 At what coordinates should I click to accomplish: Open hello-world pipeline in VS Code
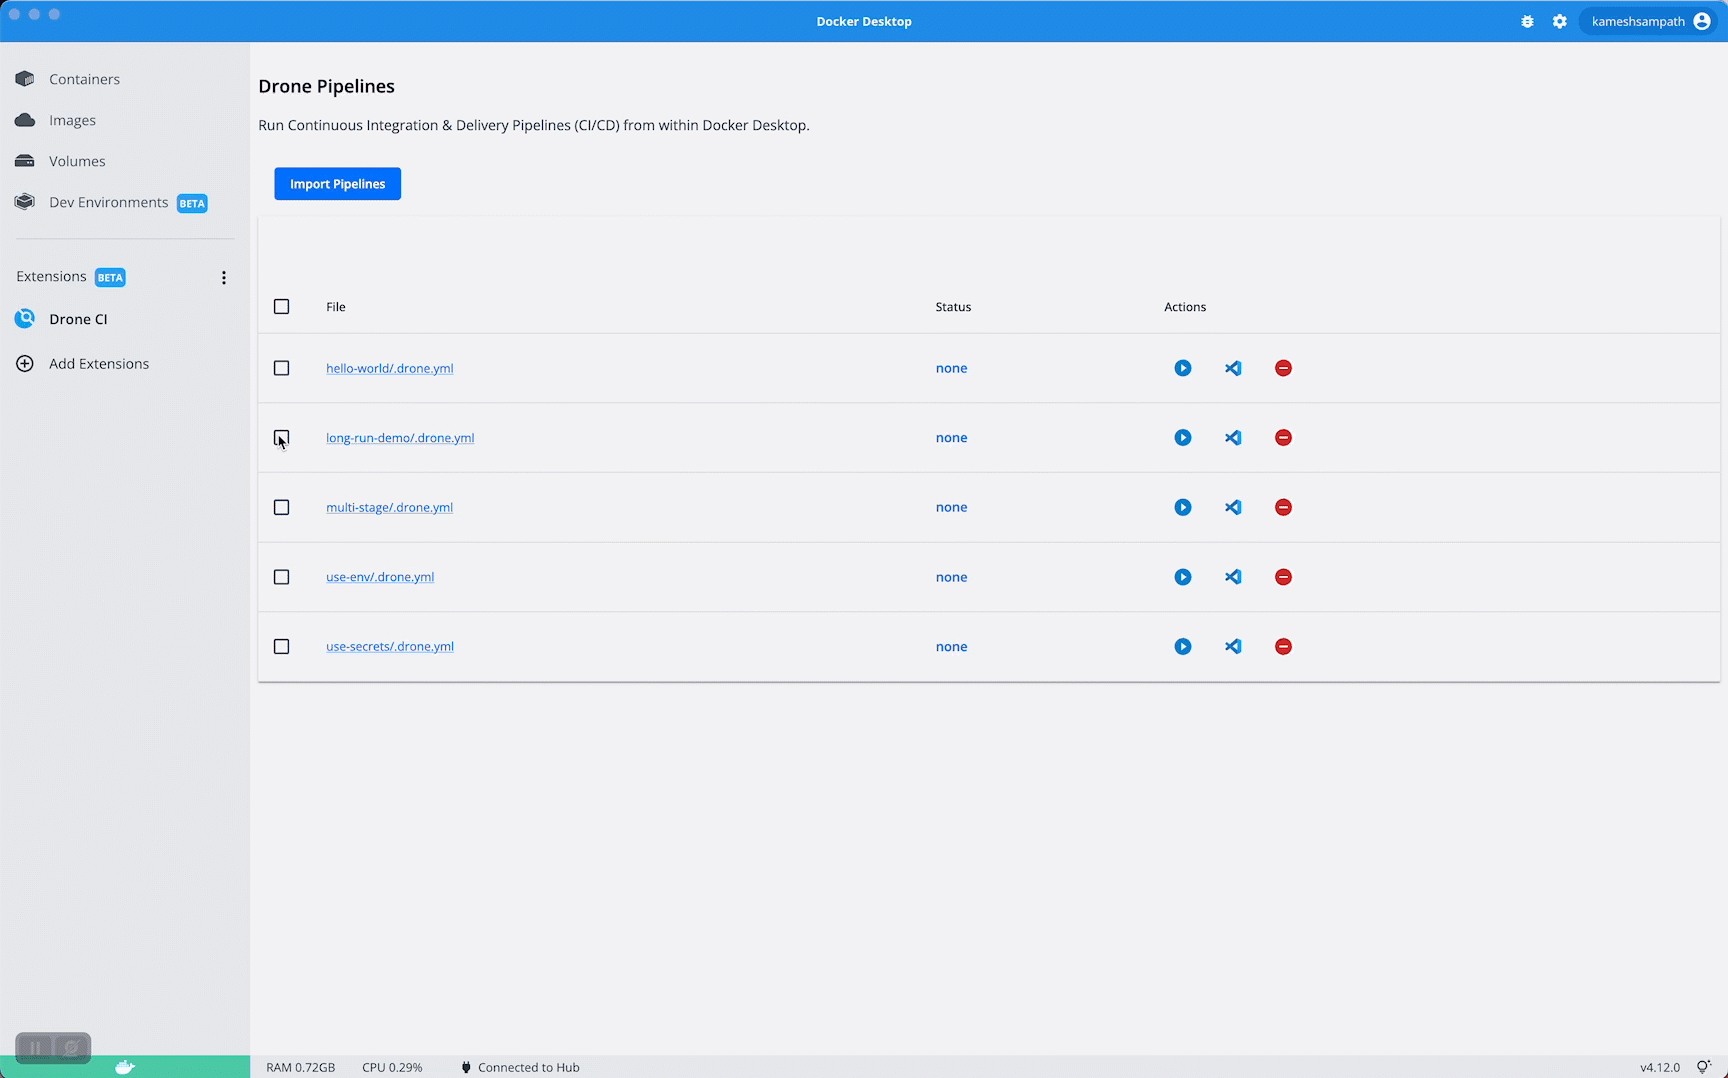tap(1233, 368)
